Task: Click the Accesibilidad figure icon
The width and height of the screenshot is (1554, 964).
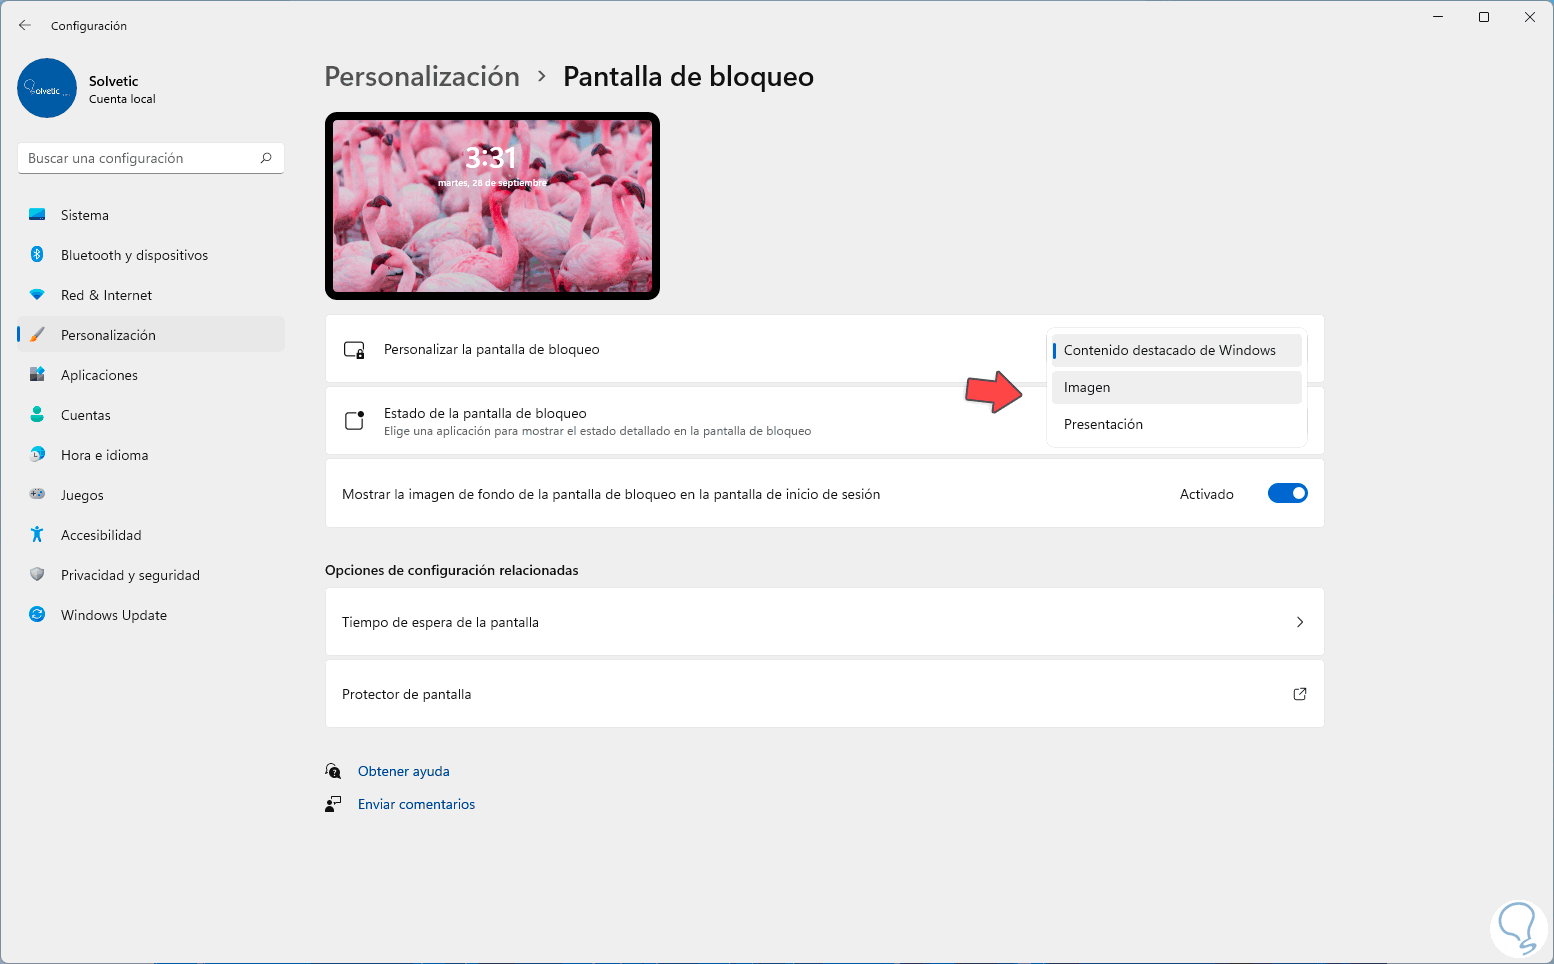Action: click(37, 534)
